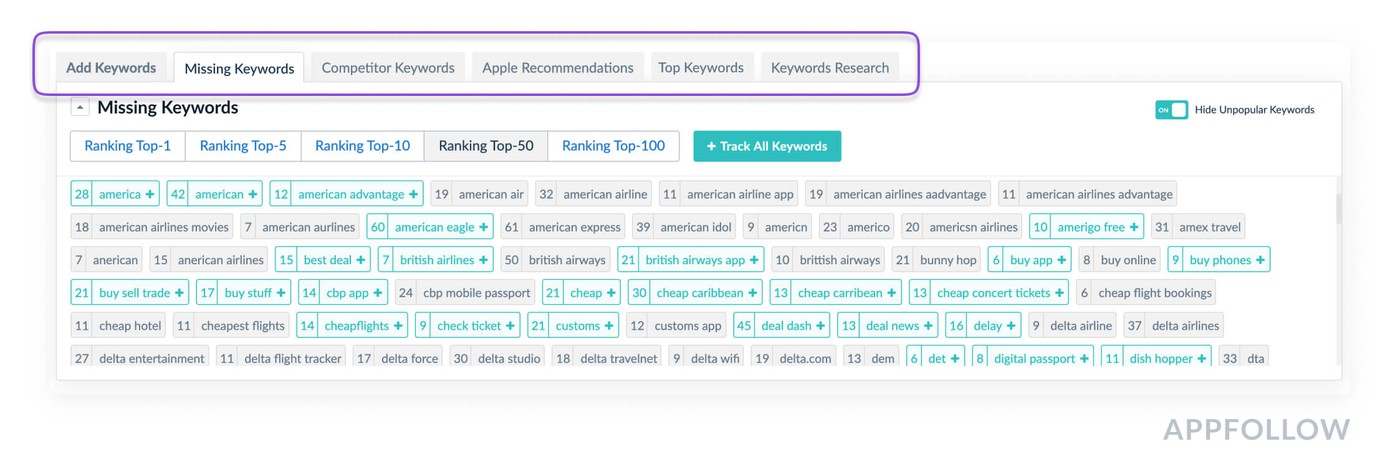This screenshot has width=1400, height=465.
Task: Go to the Top Keywords tab
Action: click(x=701, y=68)
